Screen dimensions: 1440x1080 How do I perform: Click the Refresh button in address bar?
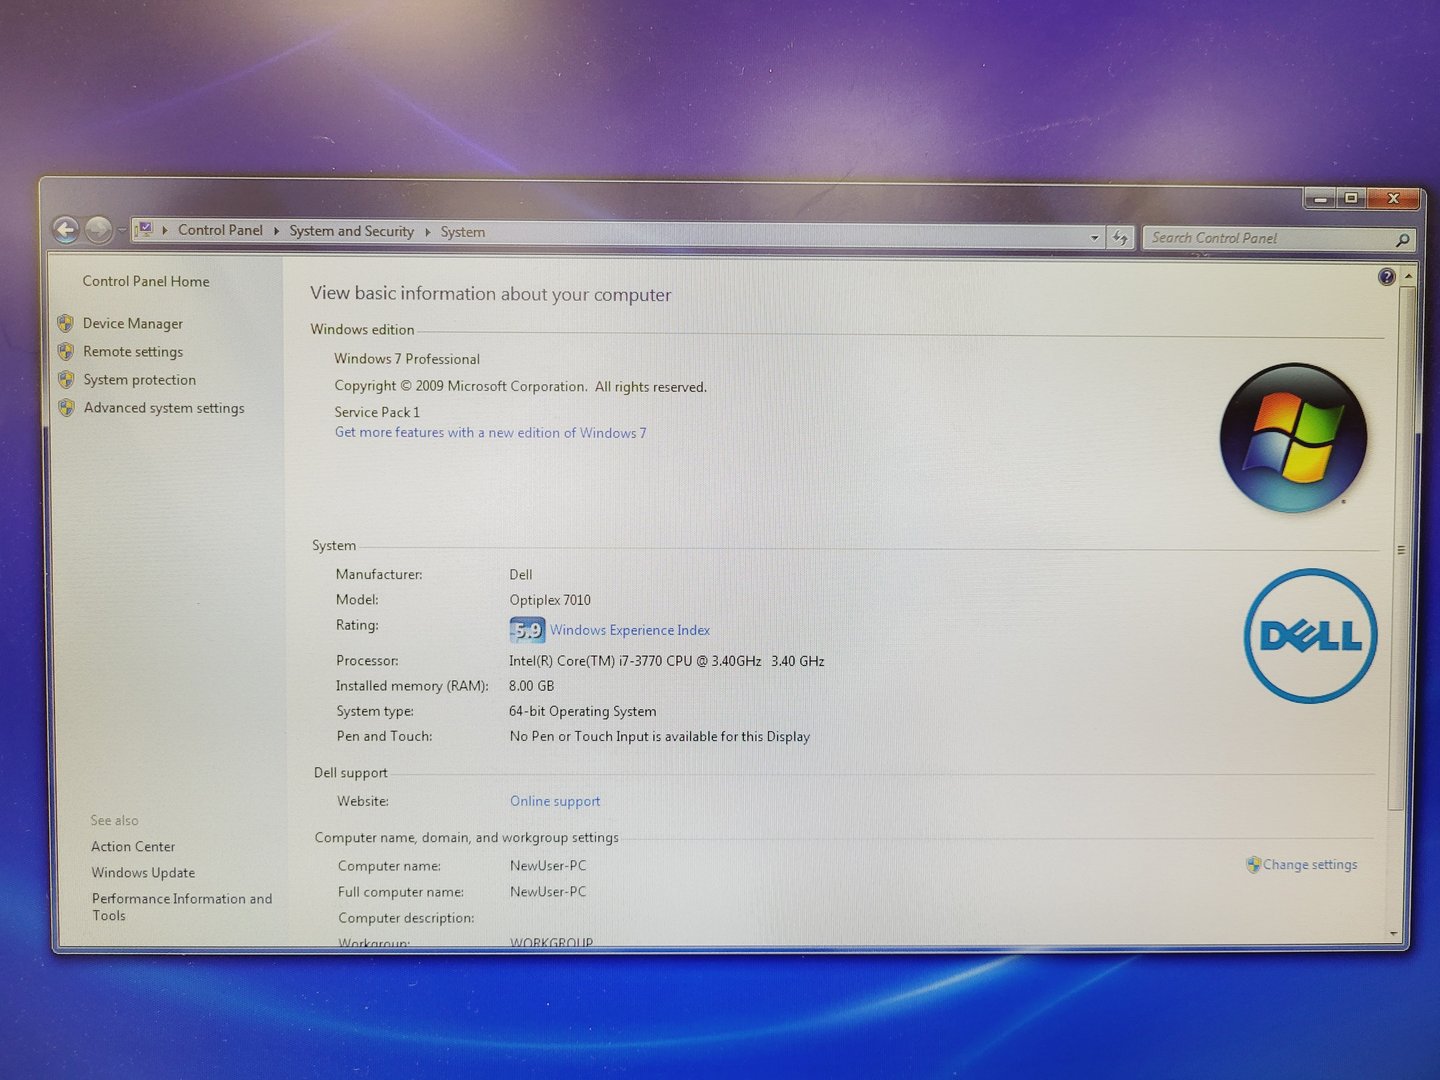tap(1120, 238)
